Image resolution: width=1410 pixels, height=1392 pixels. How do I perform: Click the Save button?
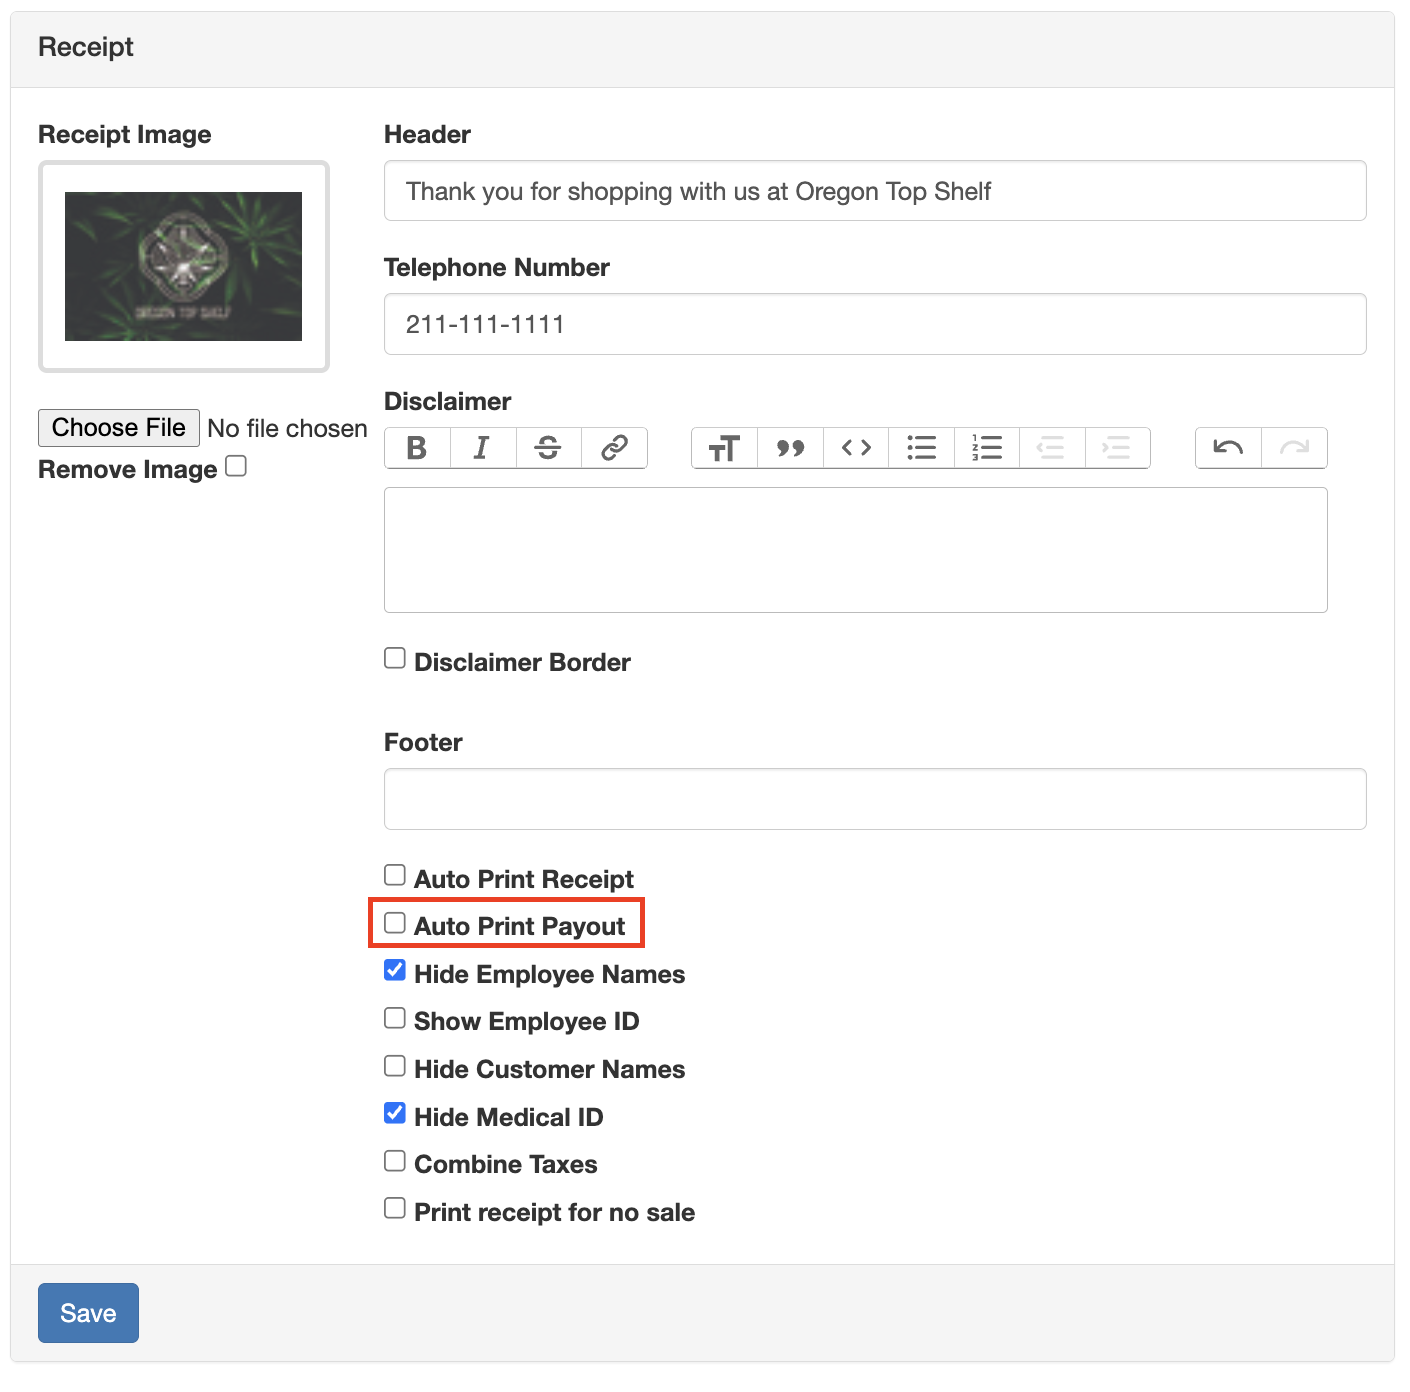coord(88,1313)
